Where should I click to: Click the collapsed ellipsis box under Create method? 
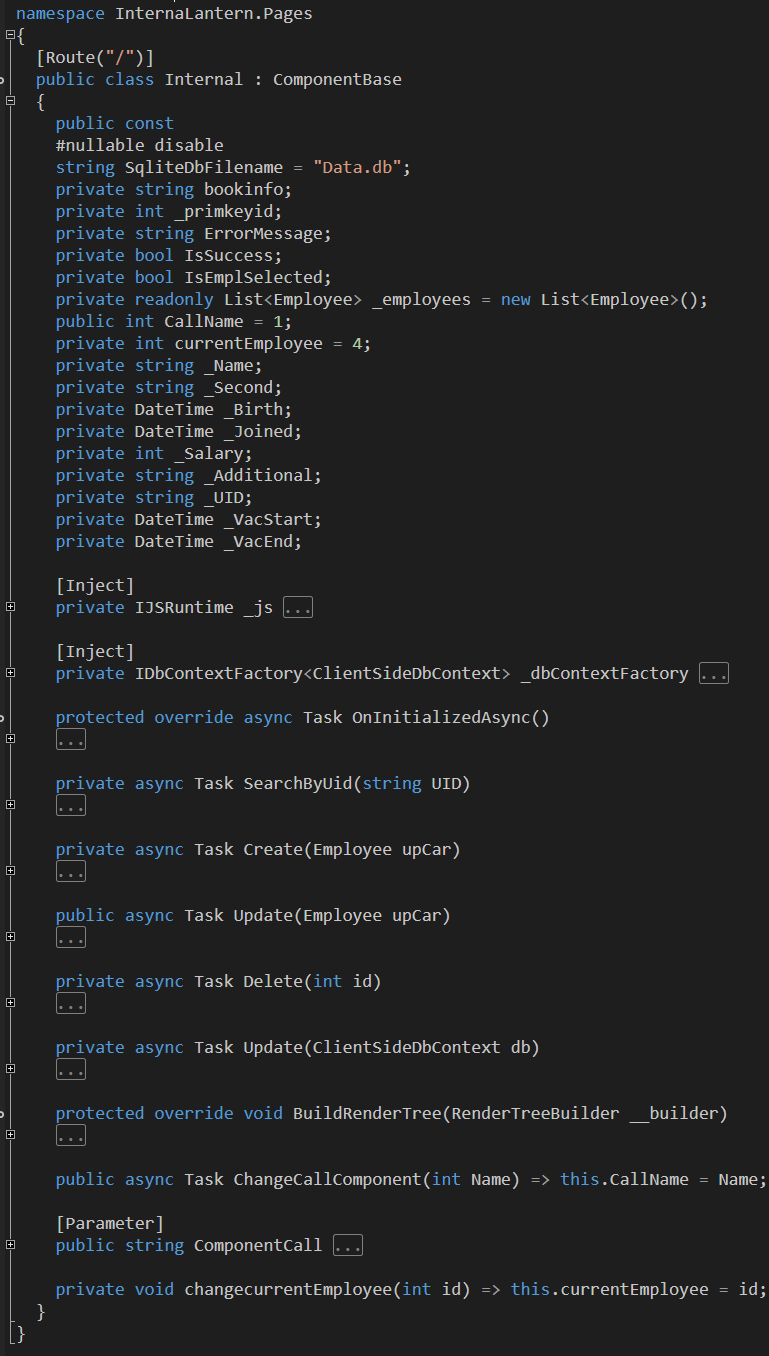point(70,872)
